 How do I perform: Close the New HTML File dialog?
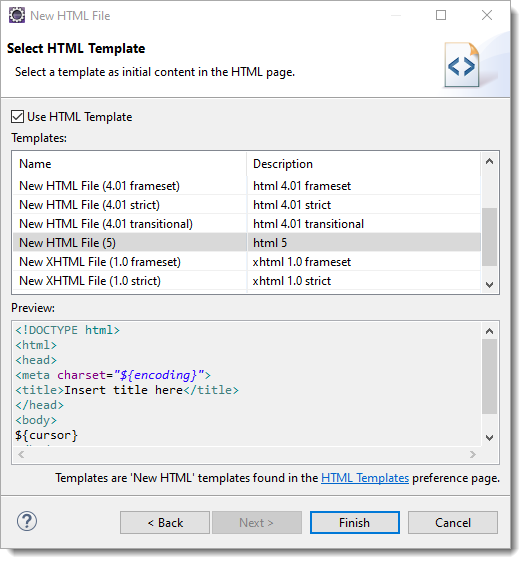click(x=487, y=15)
